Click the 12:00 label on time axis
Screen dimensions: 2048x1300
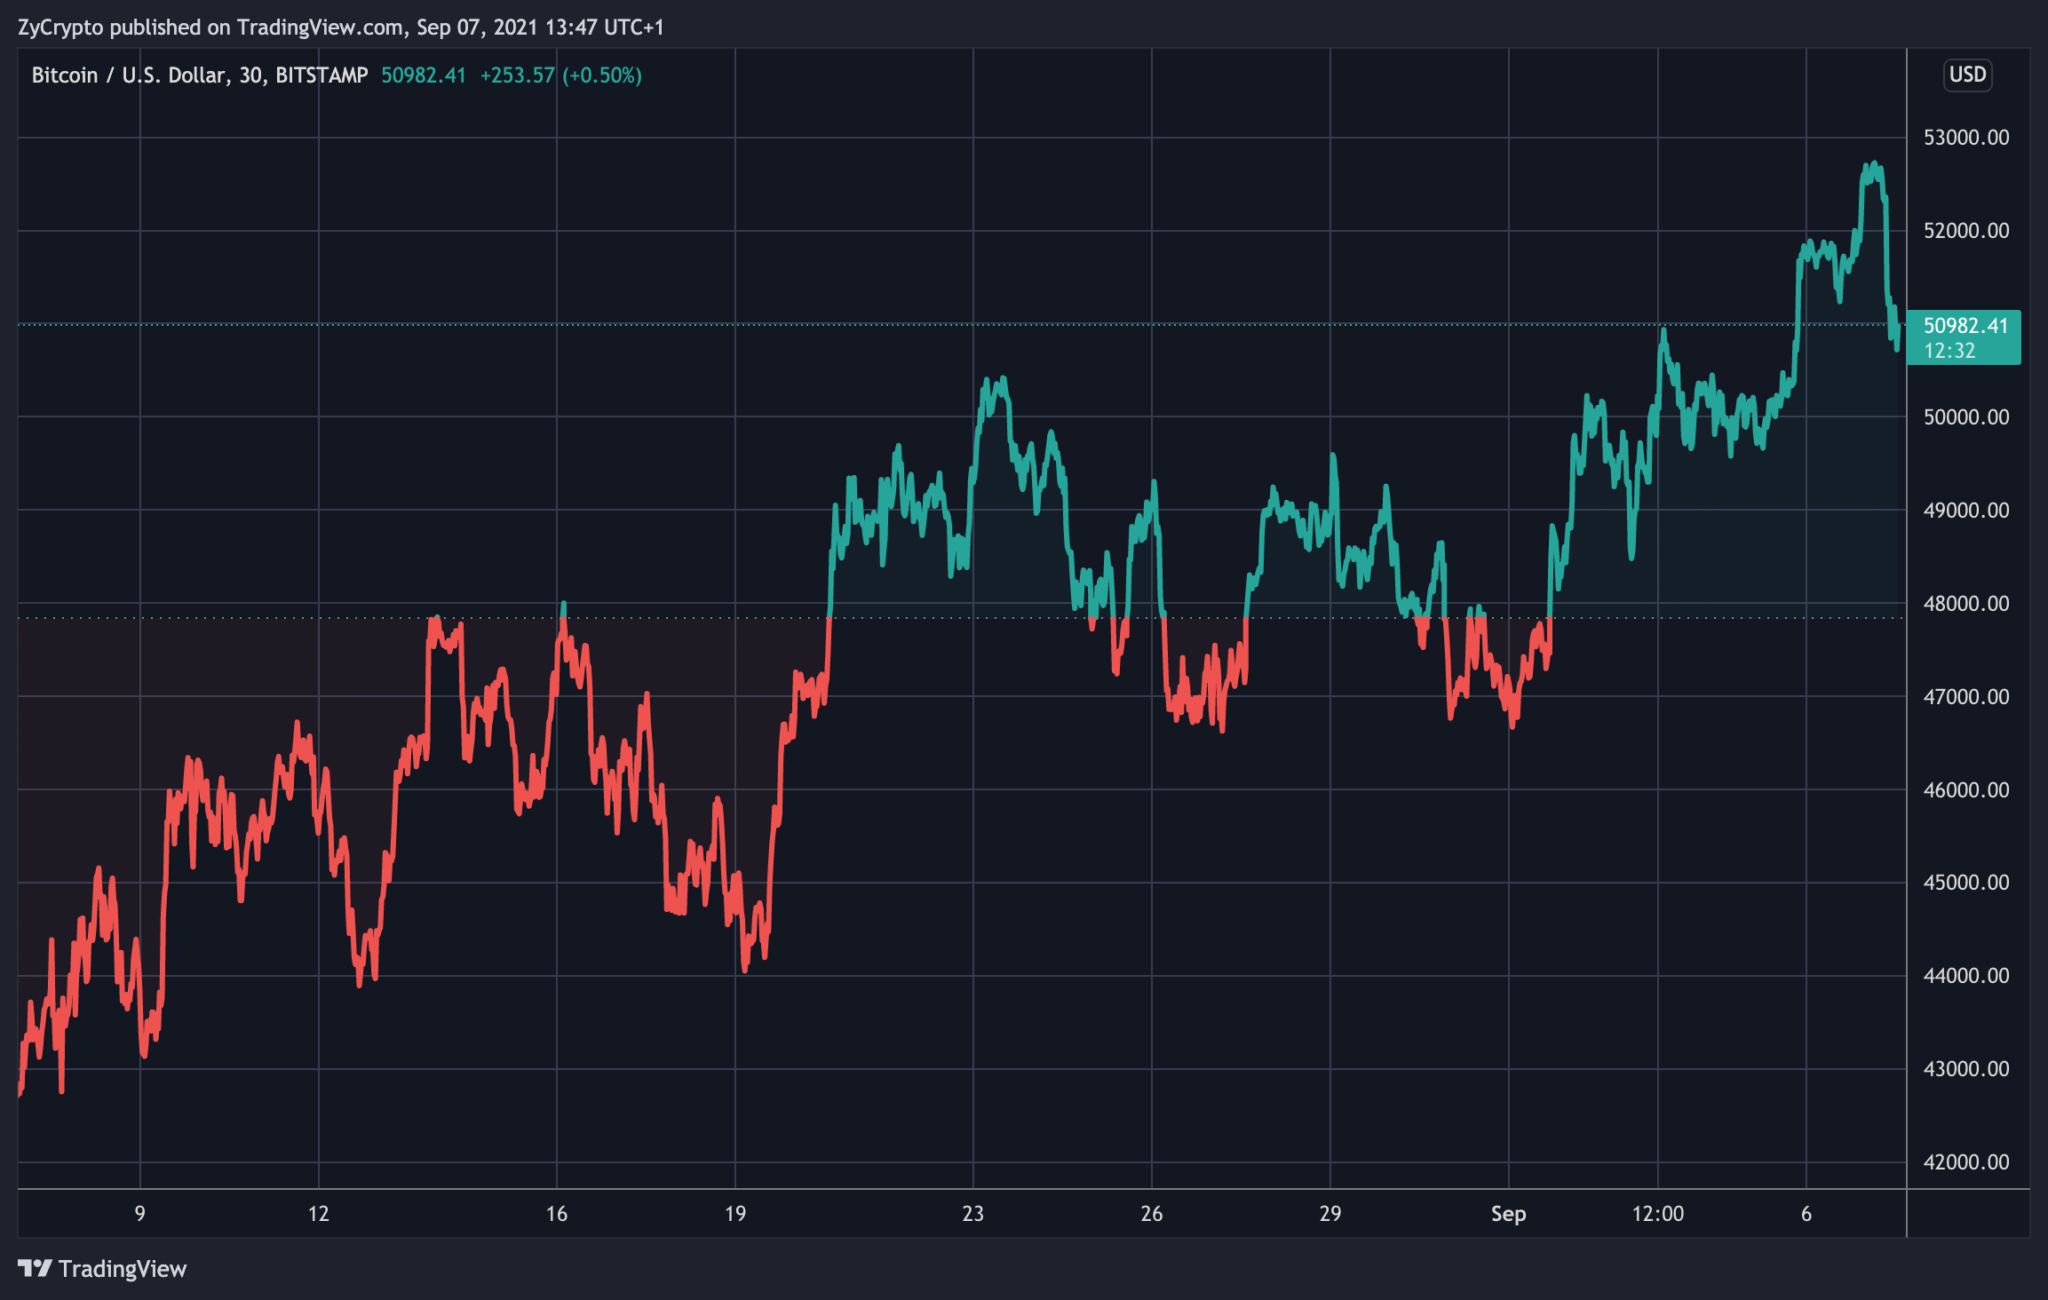click(1657, 1214)
